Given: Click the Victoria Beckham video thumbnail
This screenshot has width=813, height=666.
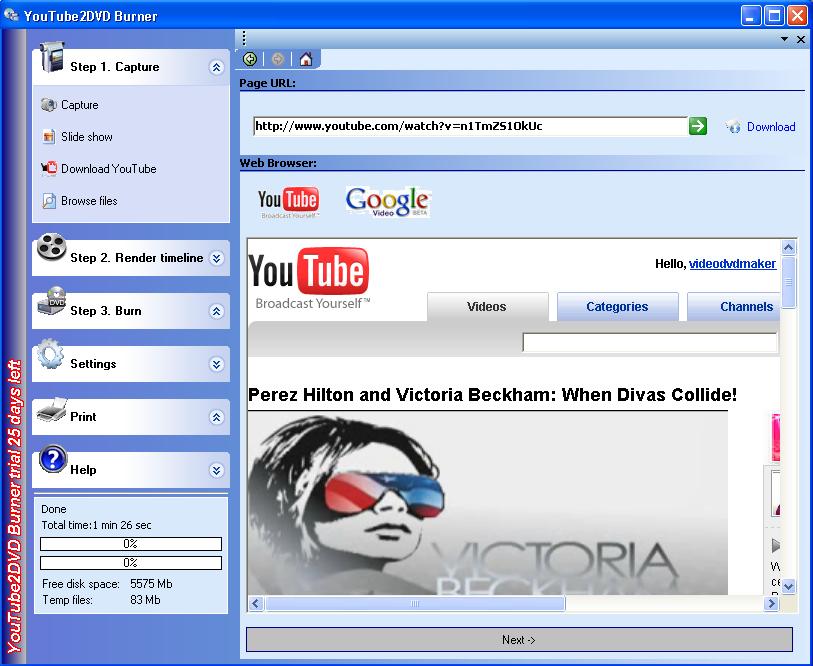Looking at the screenshot, I should point(488,503).
